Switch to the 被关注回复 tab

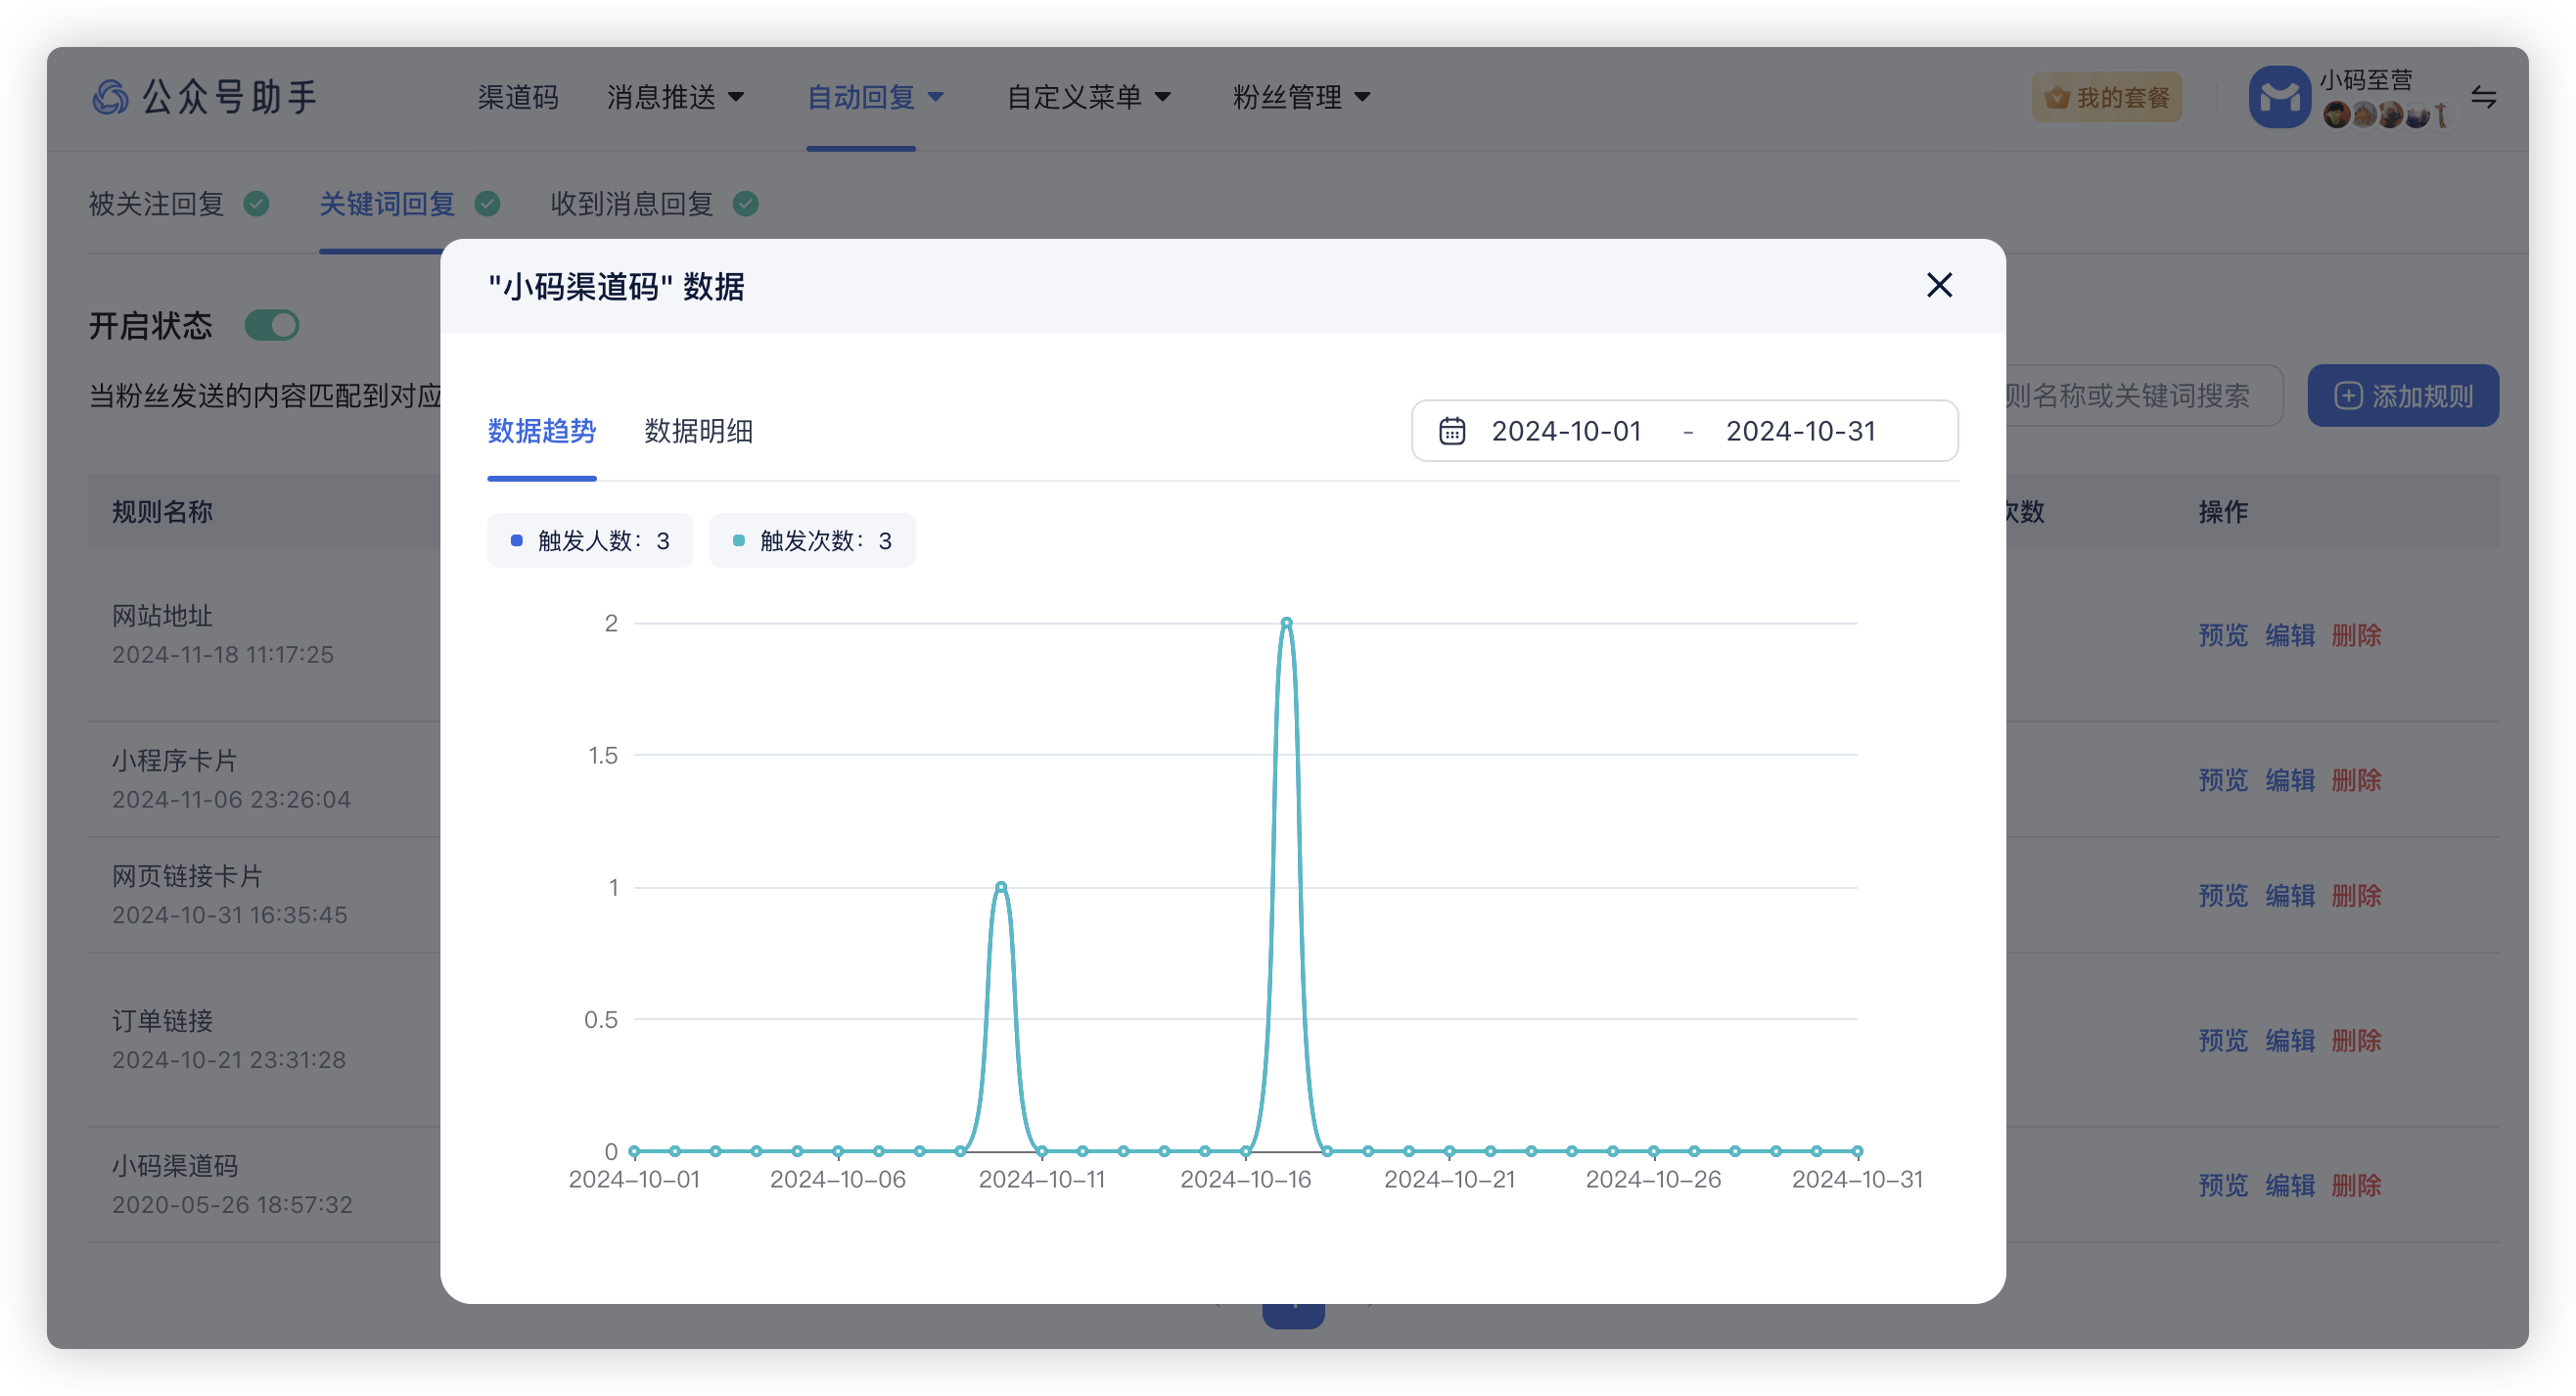point(156,204)
